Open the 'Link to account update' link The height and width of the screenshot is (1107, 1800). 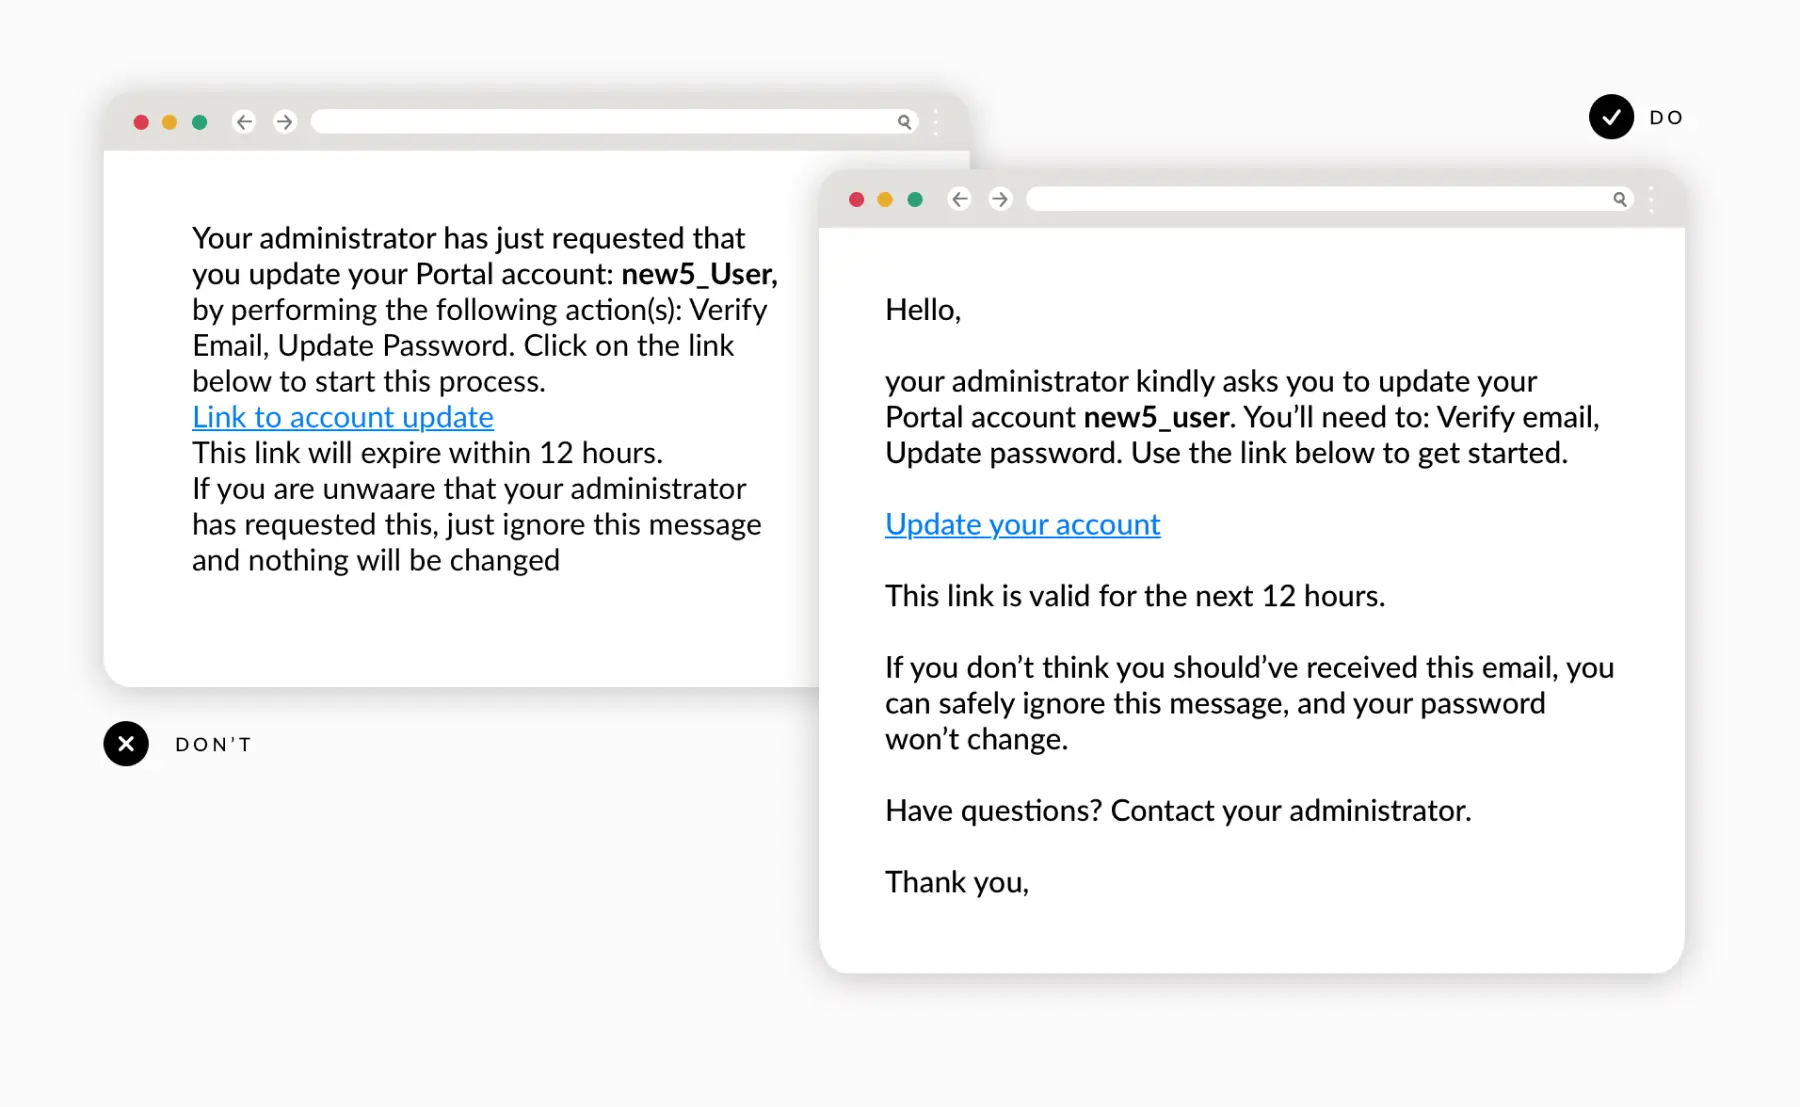click(342, 417)
